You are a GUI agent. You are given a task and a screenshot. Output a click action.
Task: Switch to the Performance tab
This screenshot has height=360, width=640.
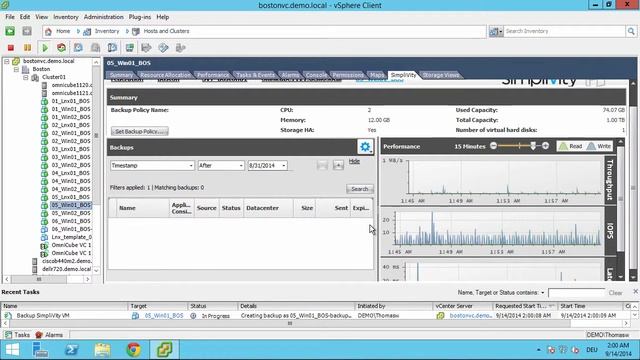tap(213, 75)
